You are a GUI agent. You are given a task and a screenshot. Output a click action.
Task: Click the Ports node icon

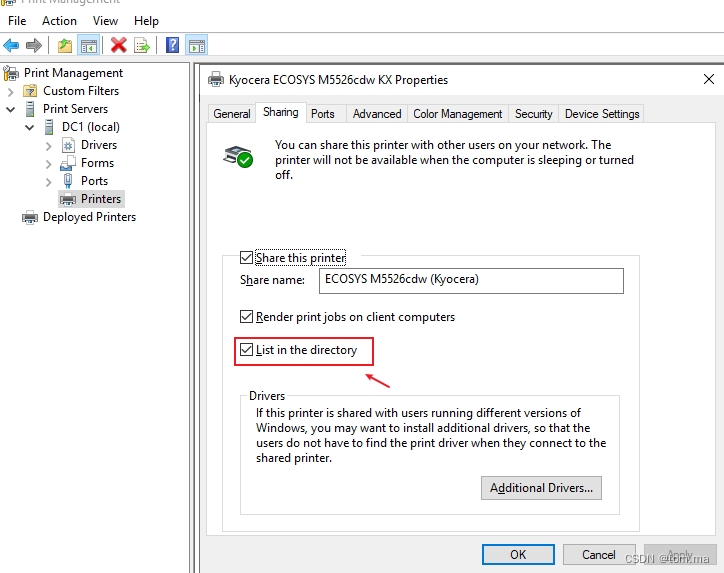[x=68, y=181]
